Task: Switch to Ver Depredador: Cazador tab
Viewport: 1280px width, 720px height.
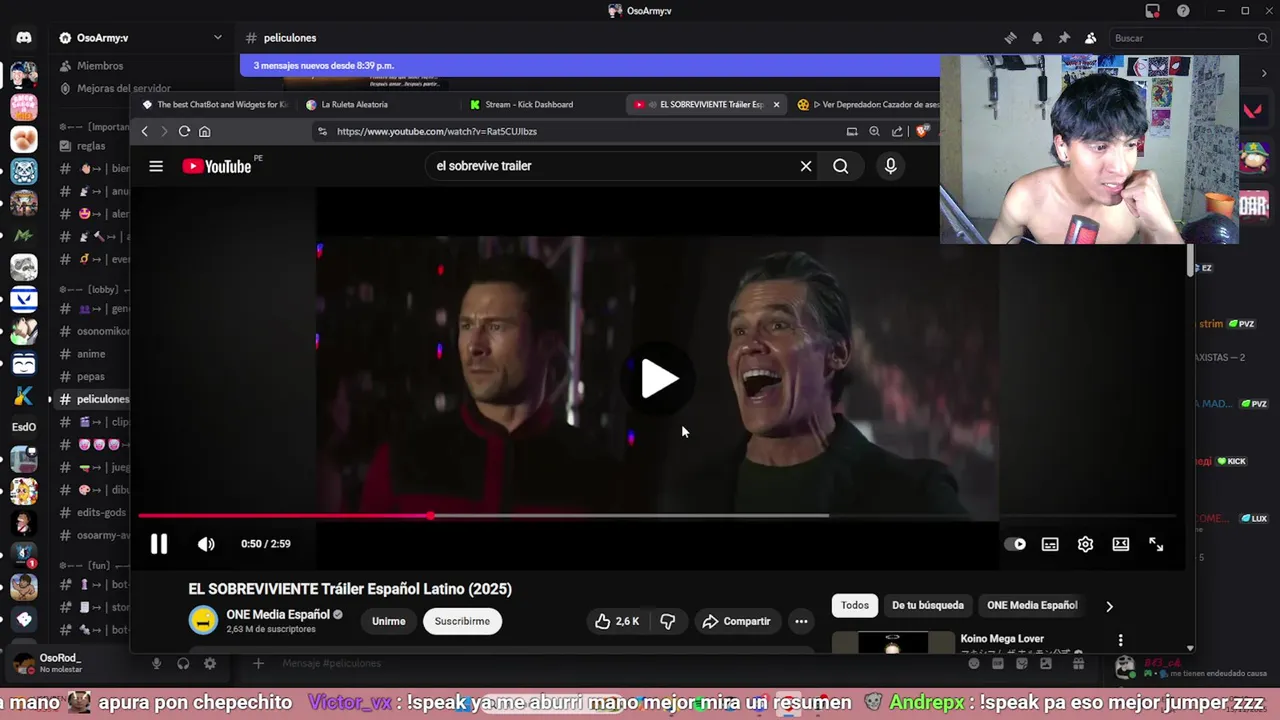Action: coord(869,104)
